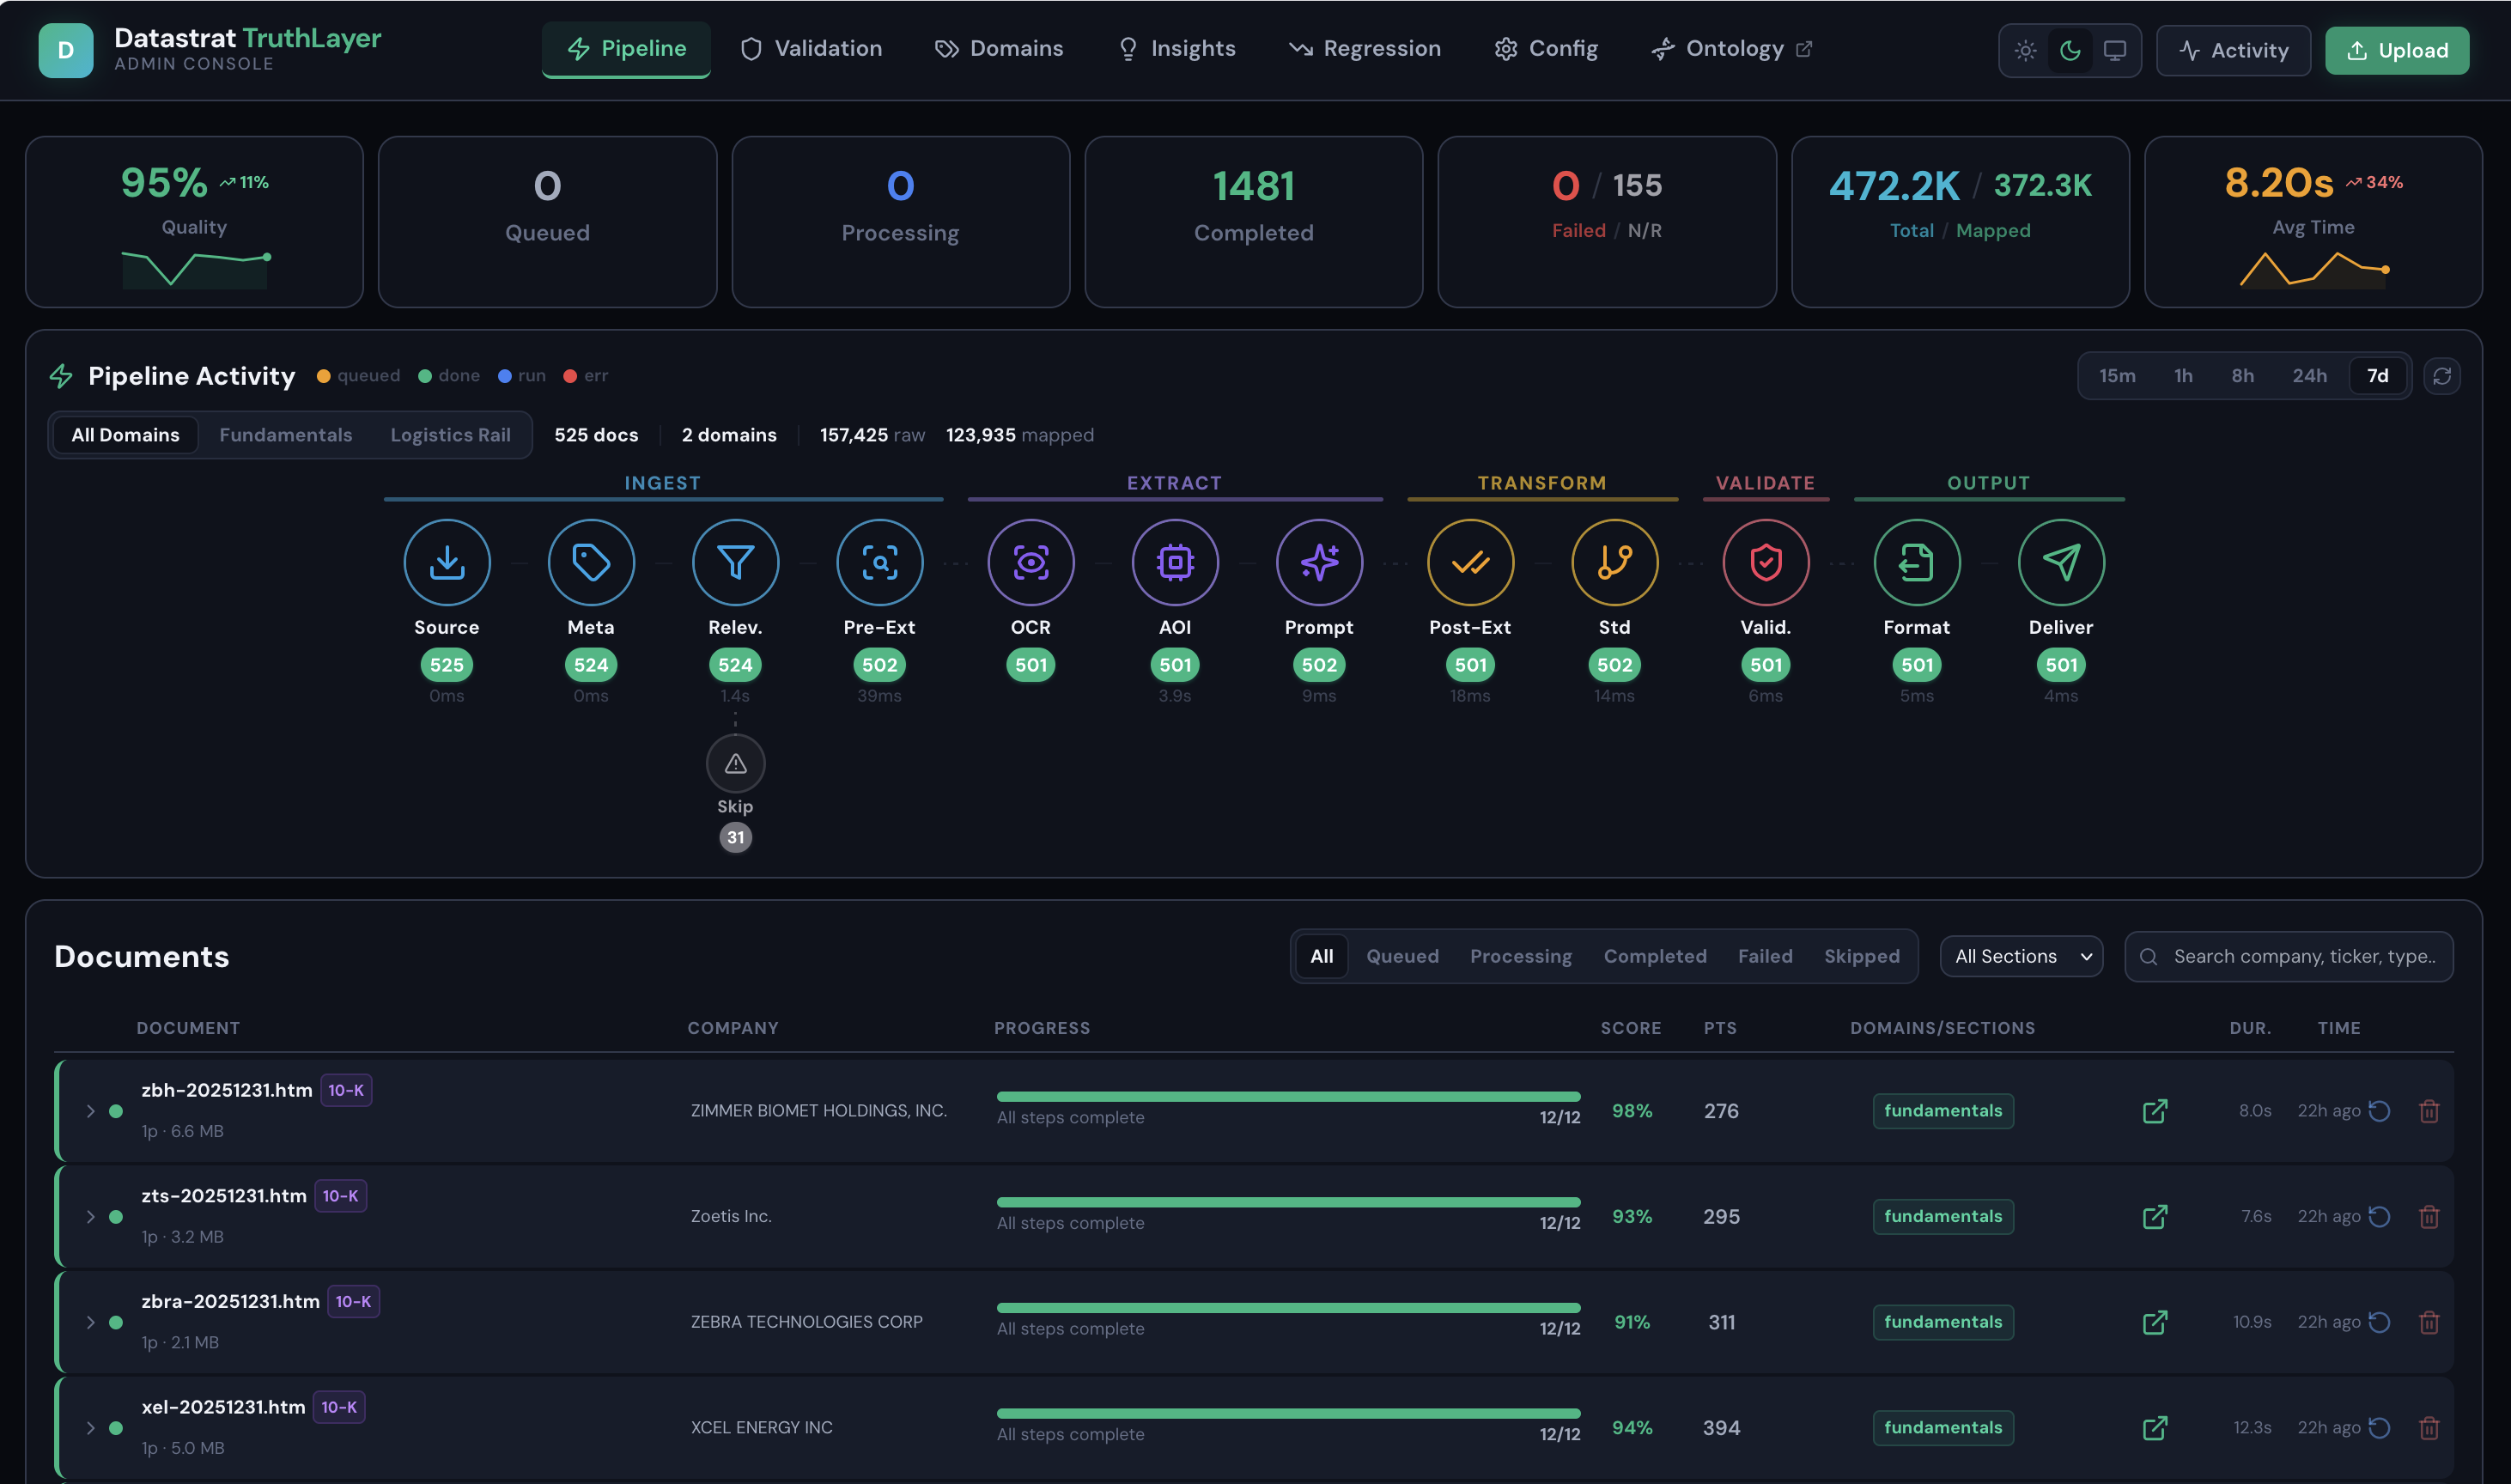
Task: Expand the xel-20251231.htm row
Action: pos(90,1428)
